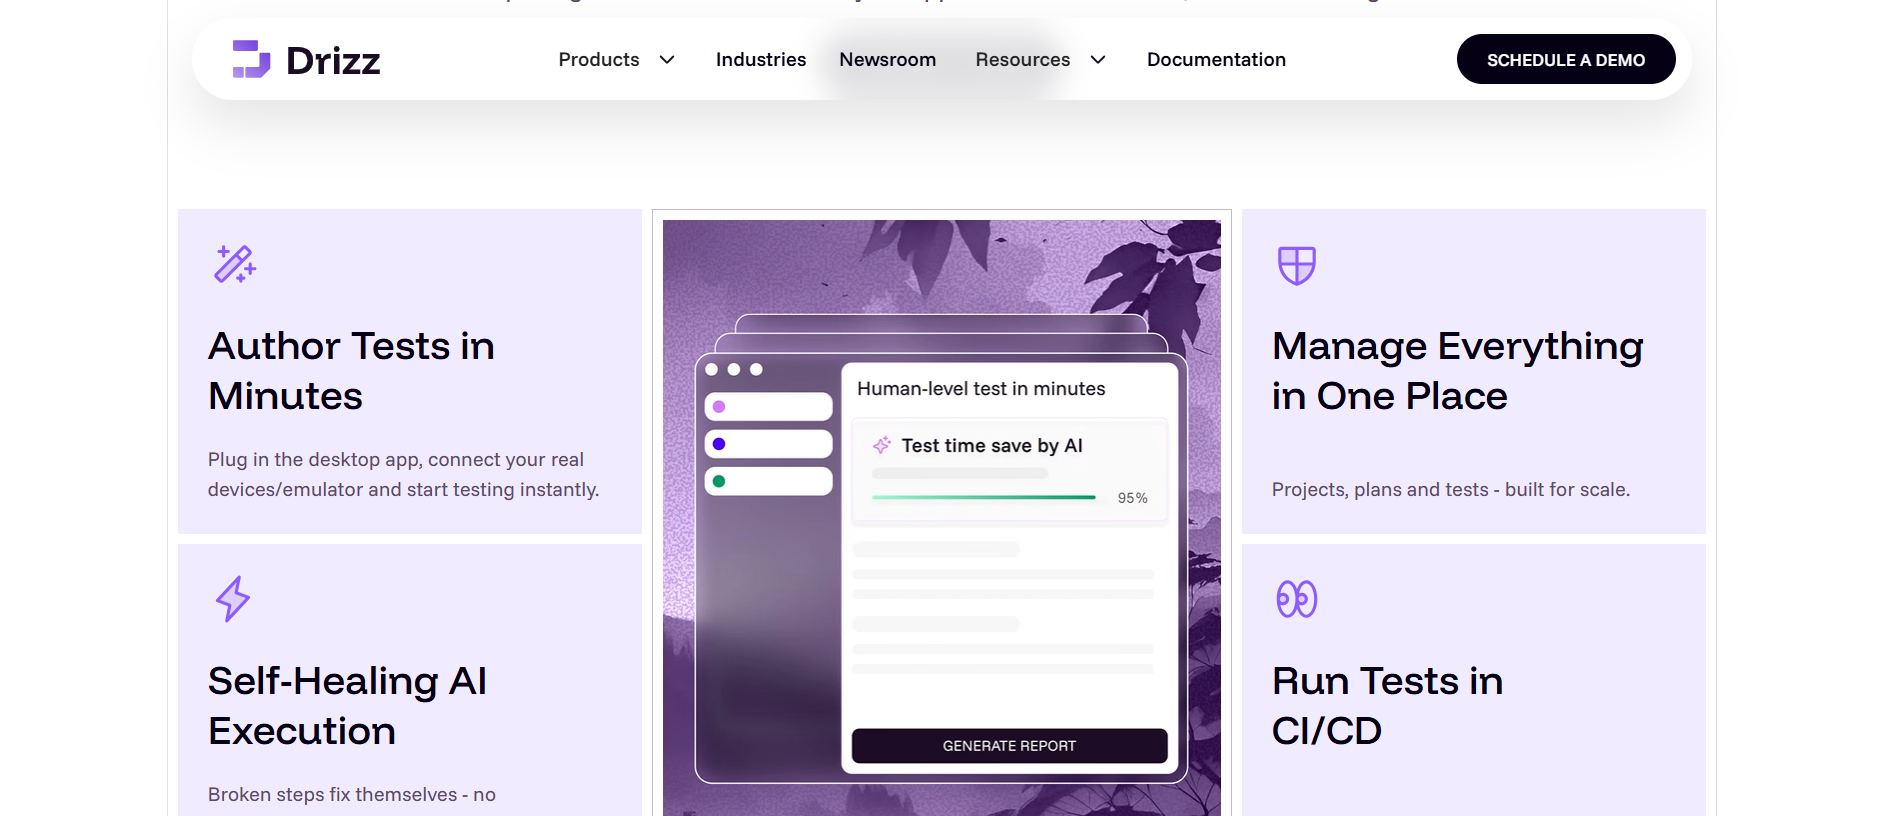Click the shield icon above Manage Everything
Viewport: 1885px width, 816px height.
1296,265
